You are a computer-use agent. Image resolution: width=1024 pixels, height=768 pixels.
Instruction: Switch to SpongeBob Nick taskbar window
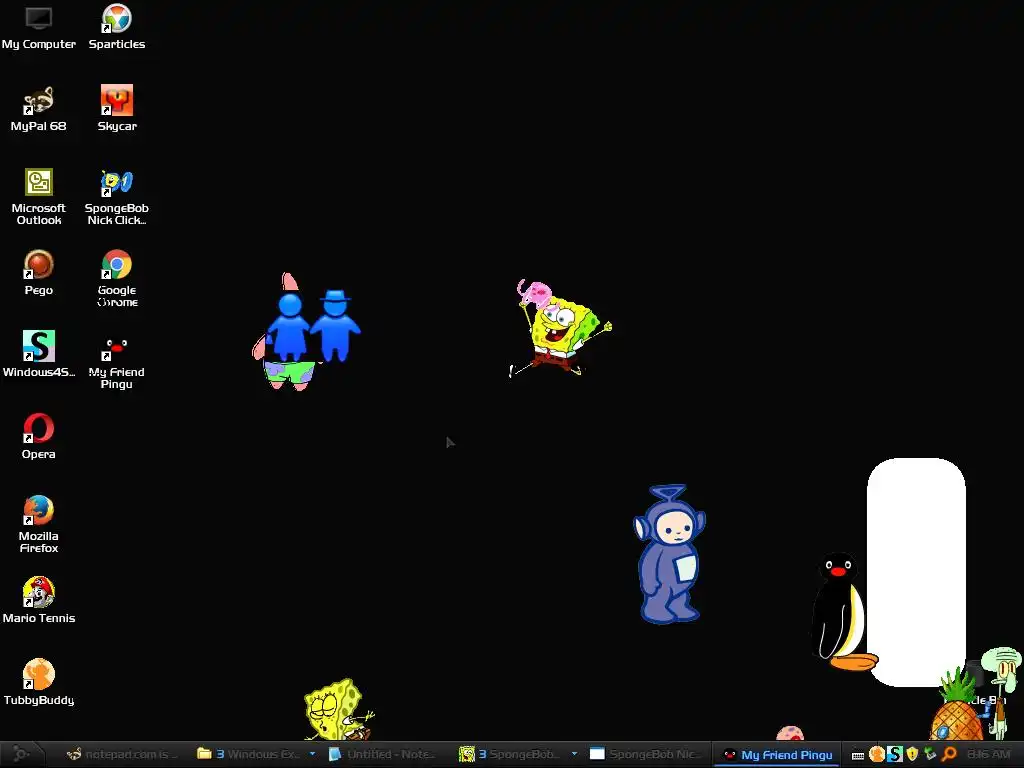647,754
